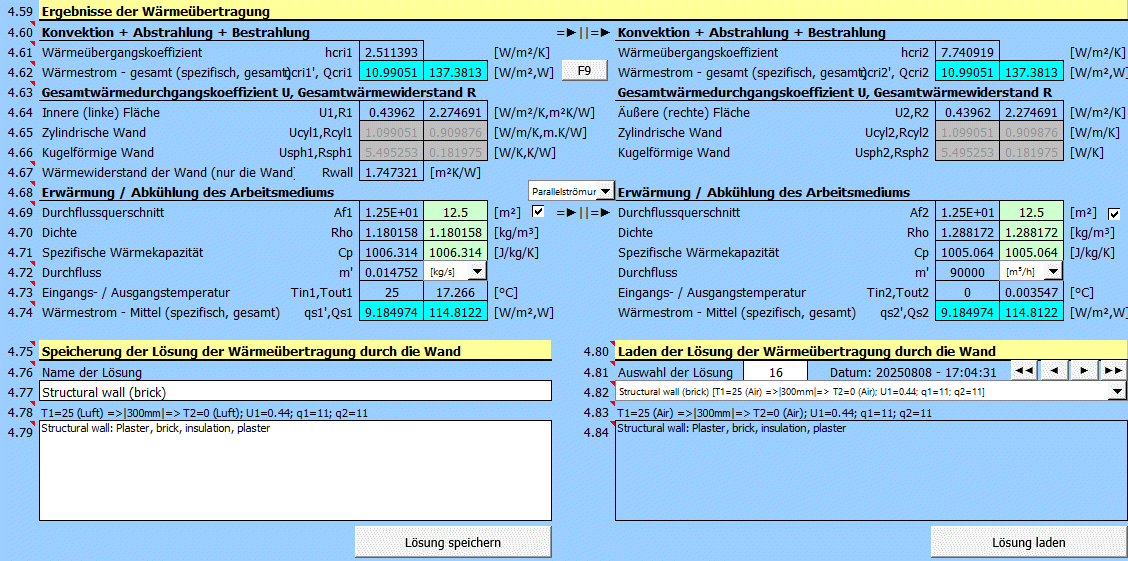The image size is (1128, 561).
Task: Click the Lösung speichern button
Action: [453, 542]
